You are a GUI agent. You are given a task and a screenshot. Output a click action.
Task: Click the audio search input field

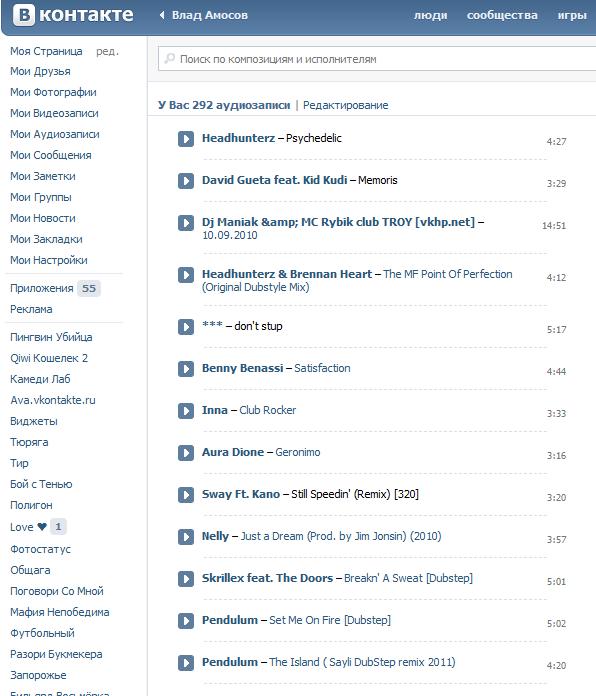tap(377, 59)
